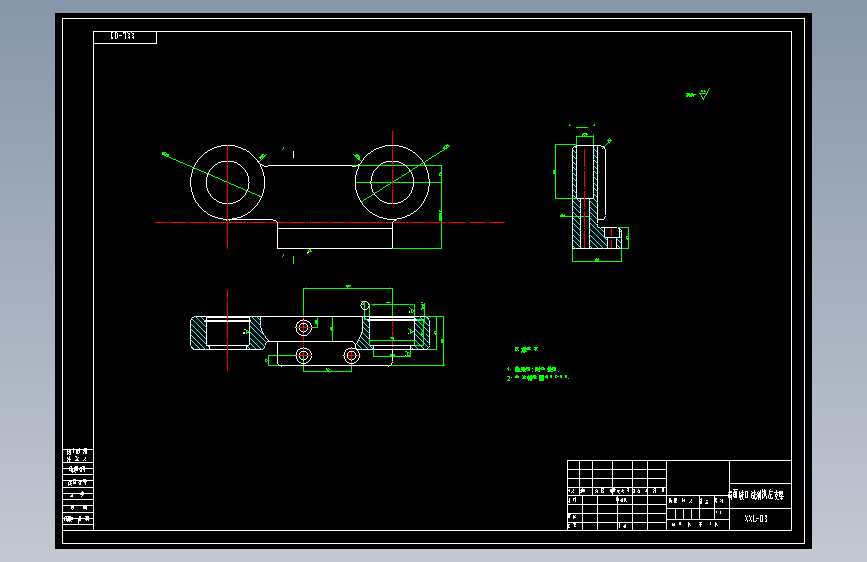
Task: Select the right large circular boss in top view
Action: pos(392,182)
